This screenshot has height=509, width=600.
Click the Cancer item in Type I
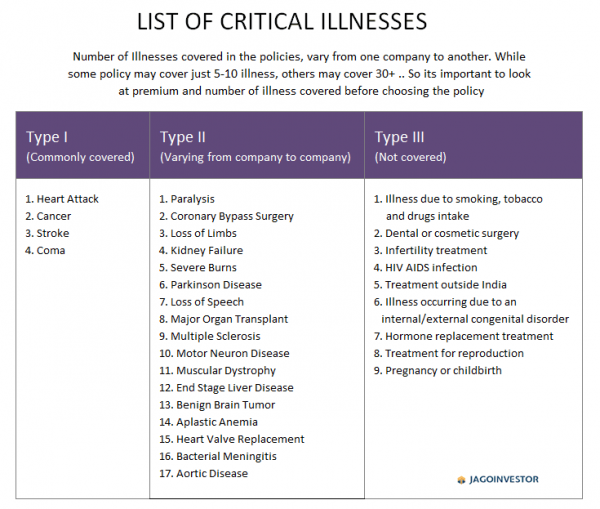coord(48,216)
